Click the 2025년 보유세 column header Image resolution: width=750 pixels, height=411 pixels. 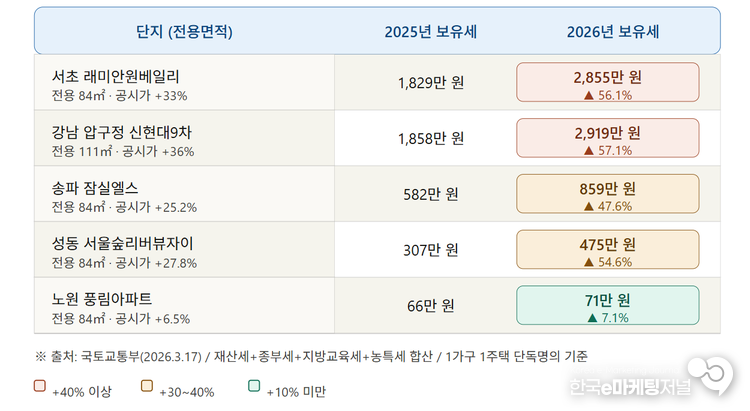[430, 32]
